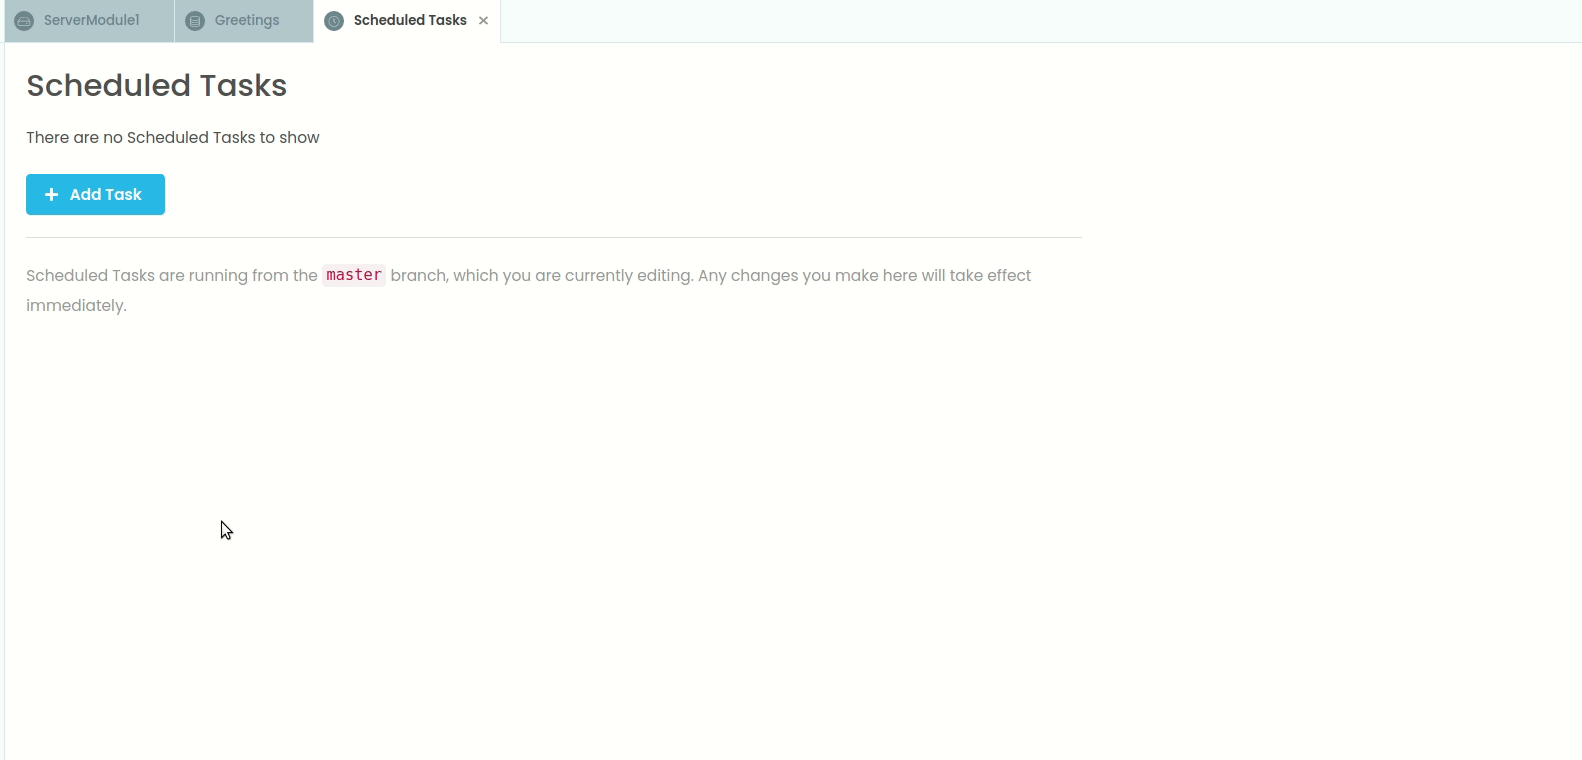Click the master branch label
The height and width of the screenshot is (760, 1582).
tap(354, 275)
